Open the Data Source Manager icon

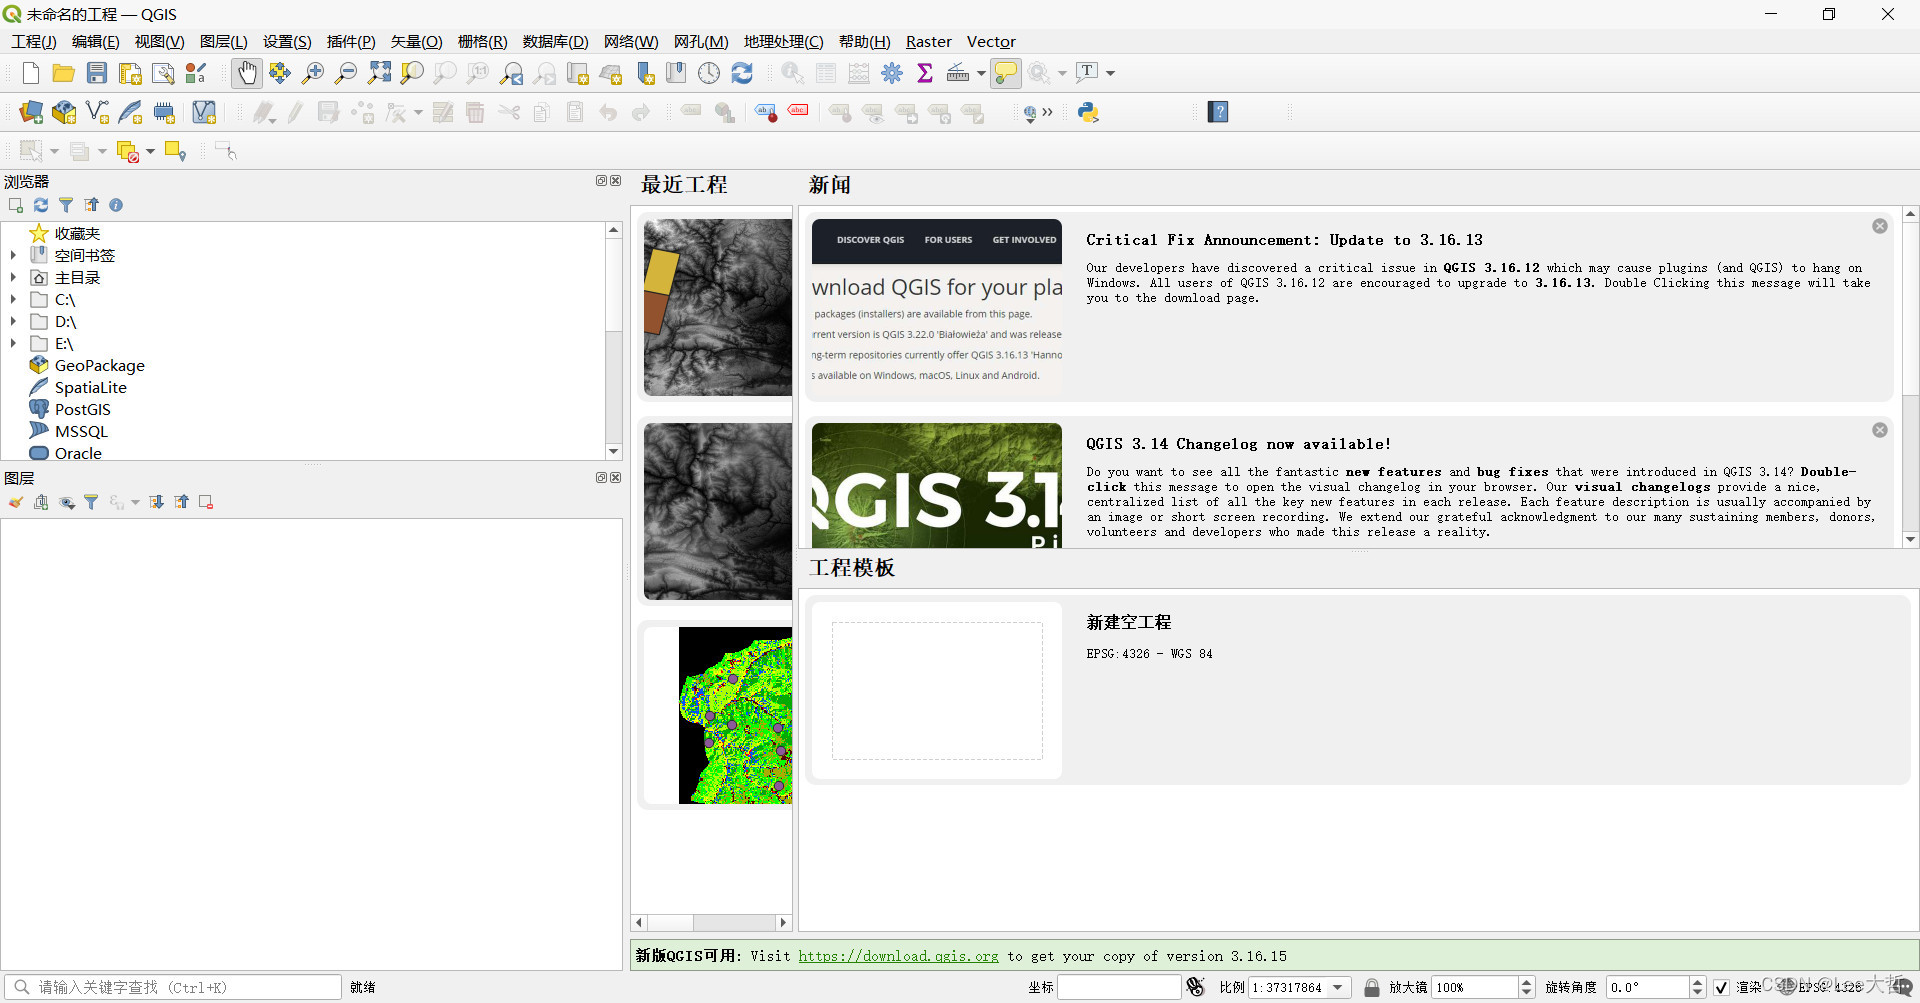tap(31, 113)
